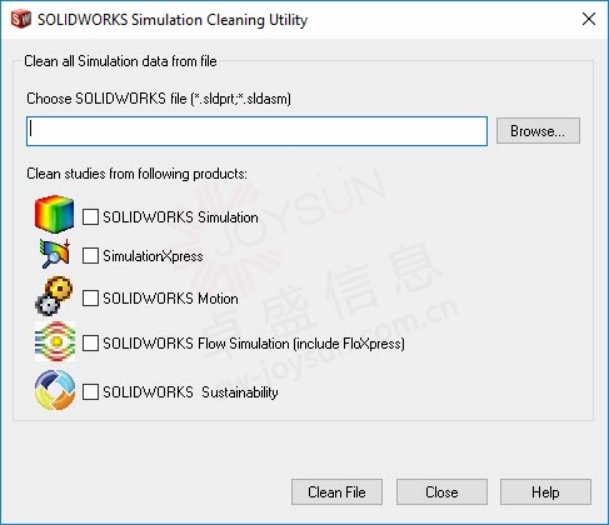Click the Flow Simulation streamlines icon
The width and height of the screenshot is (609, 525).
(55, 341)
